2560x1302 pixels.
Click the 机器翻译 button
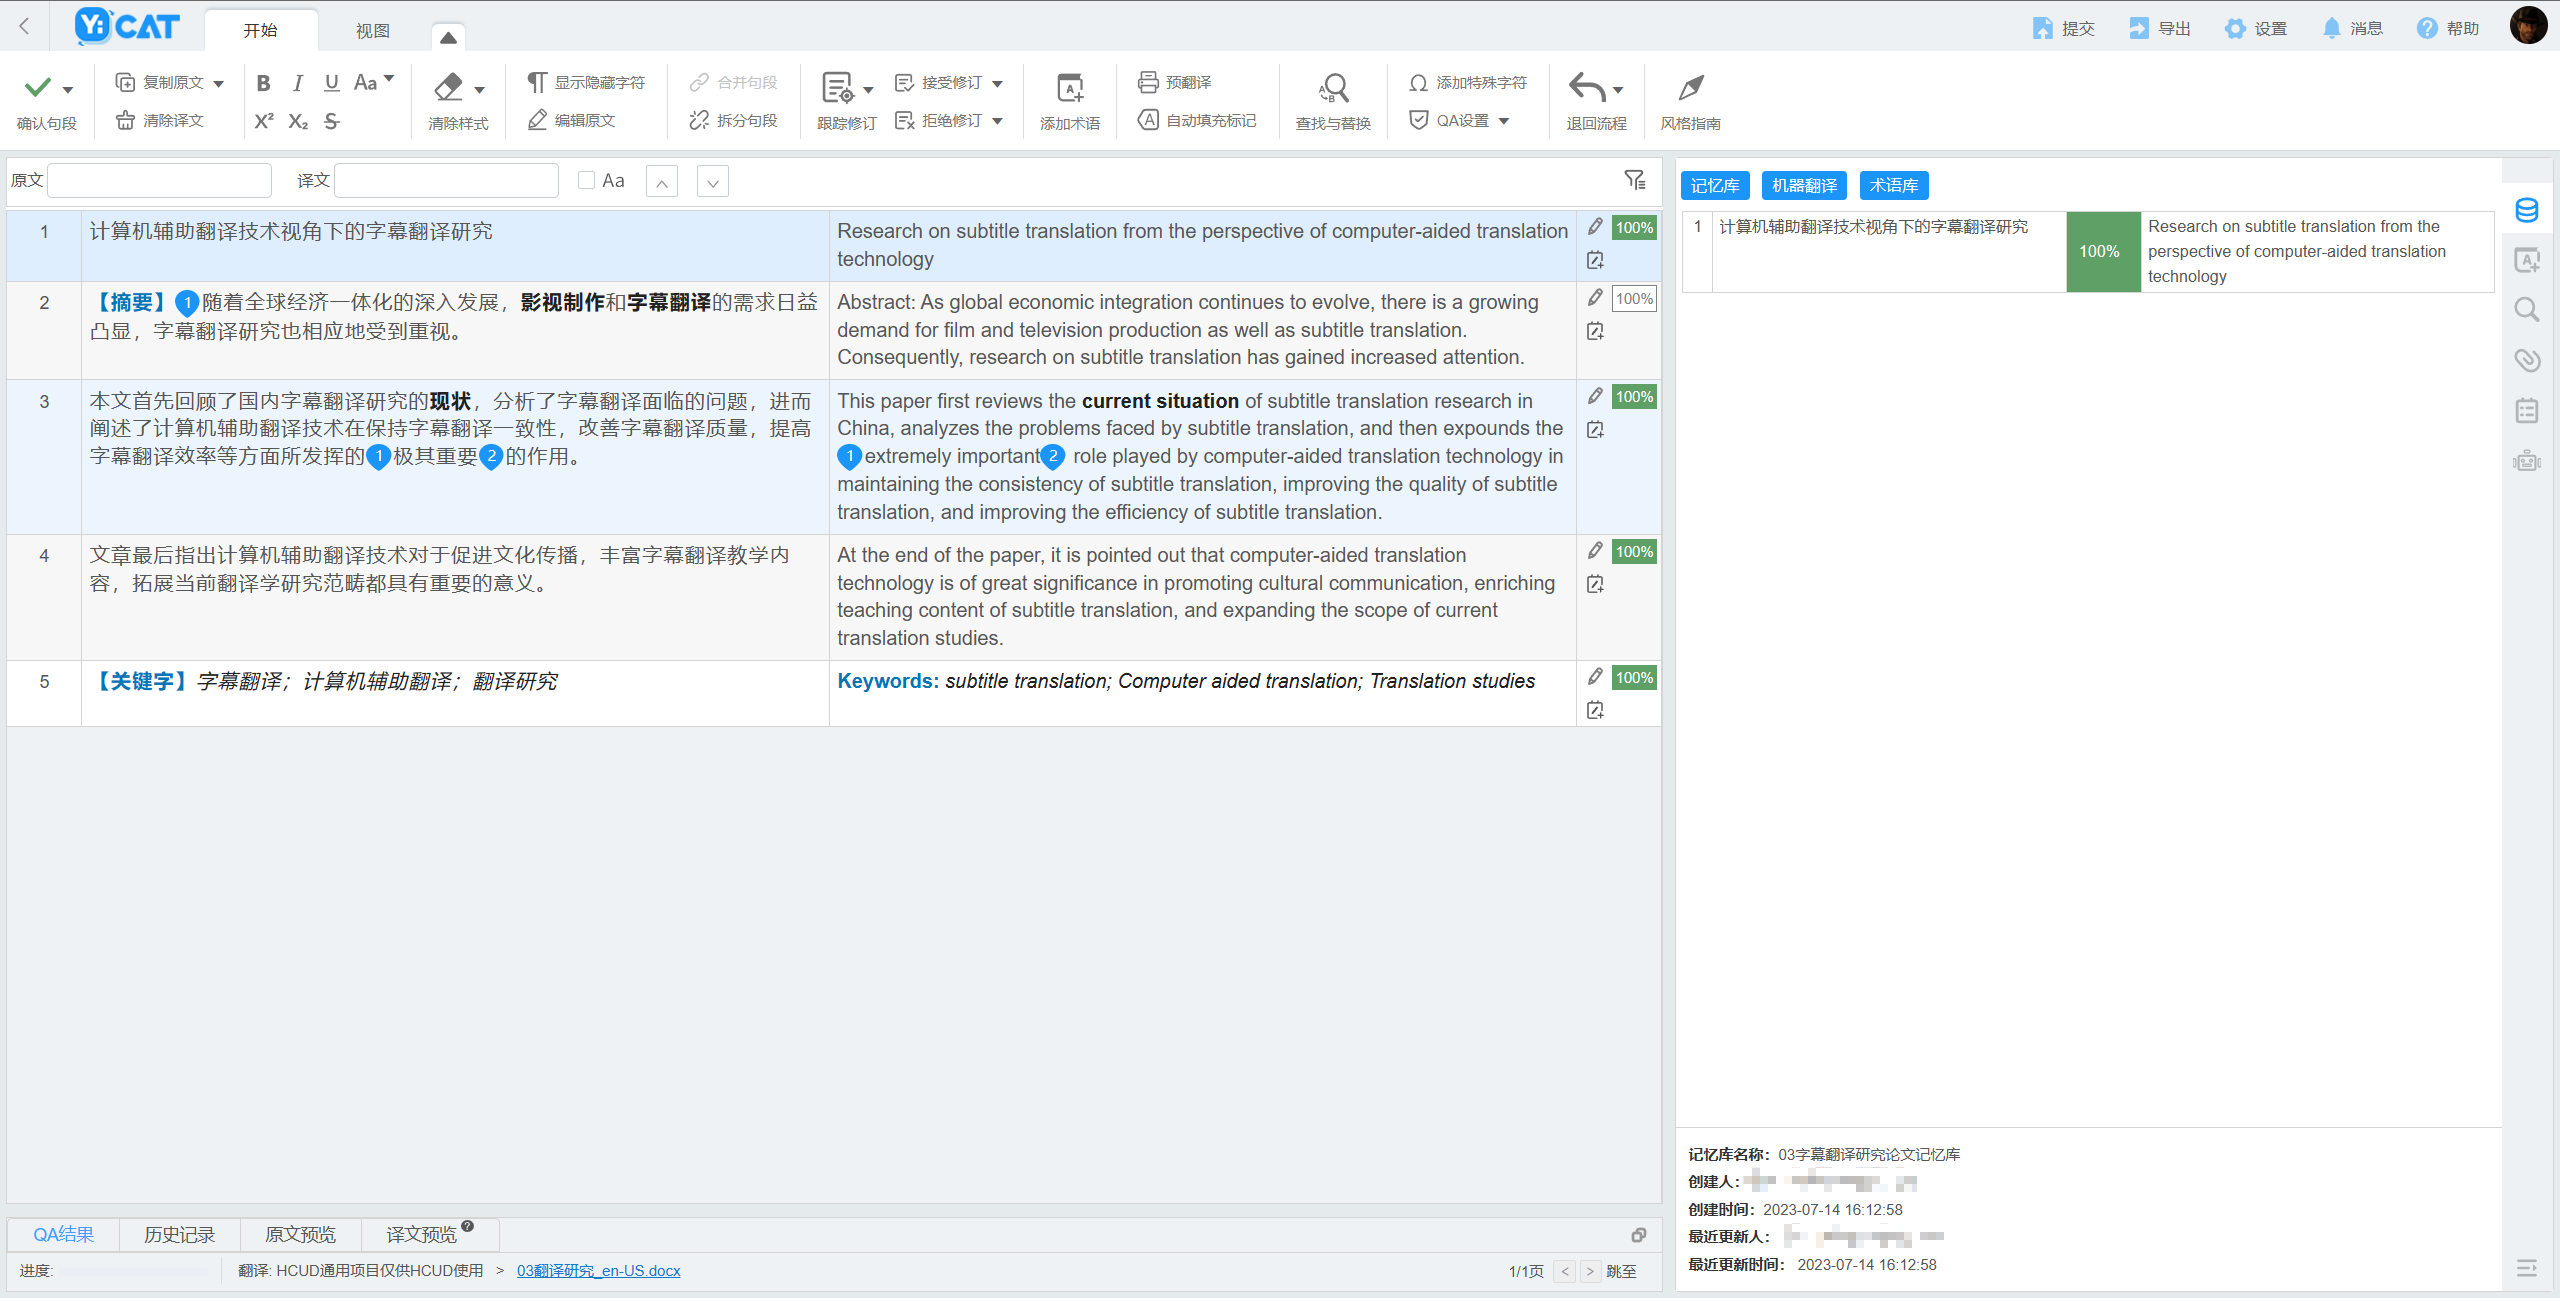pos(1804,185)
